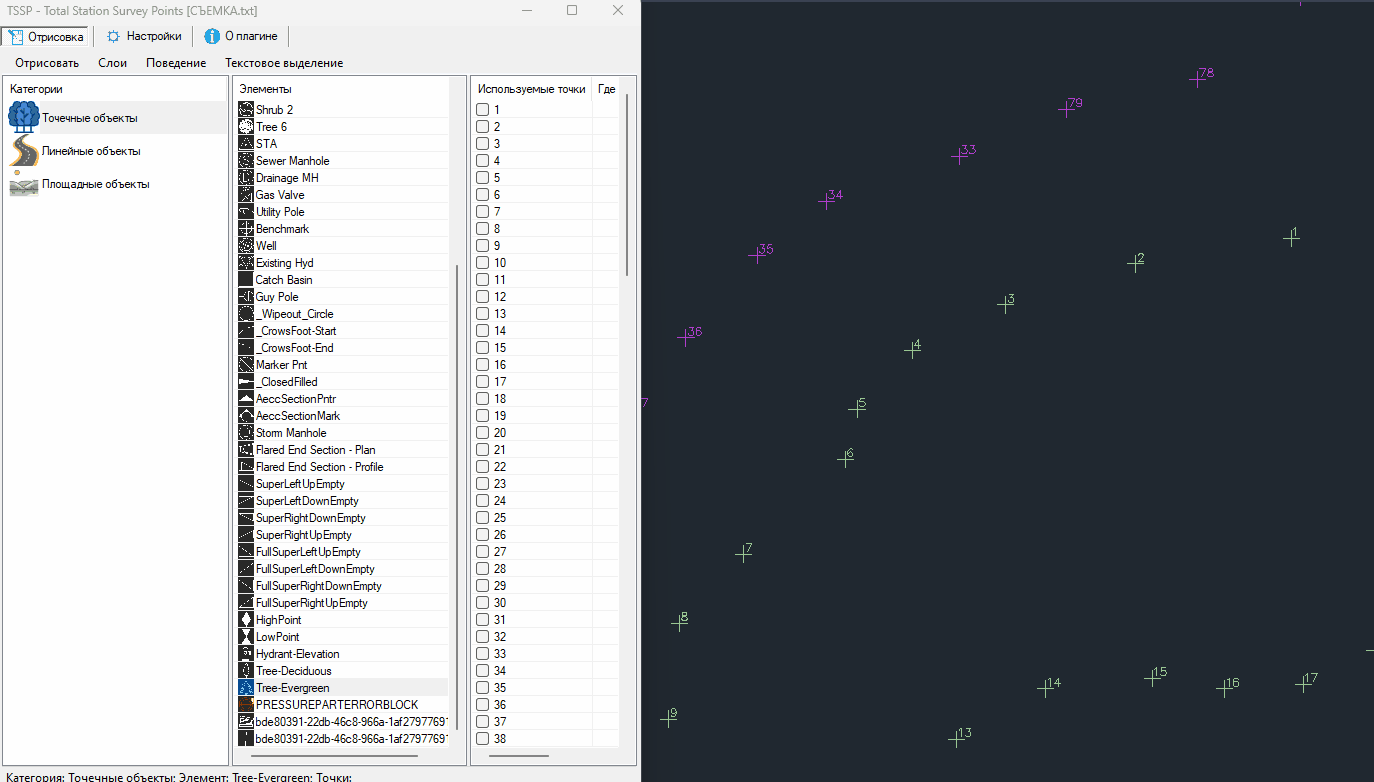Select the point objects category icon
Image resolution: width=1374 pixels, height=782 pixels.
(24, 118)
